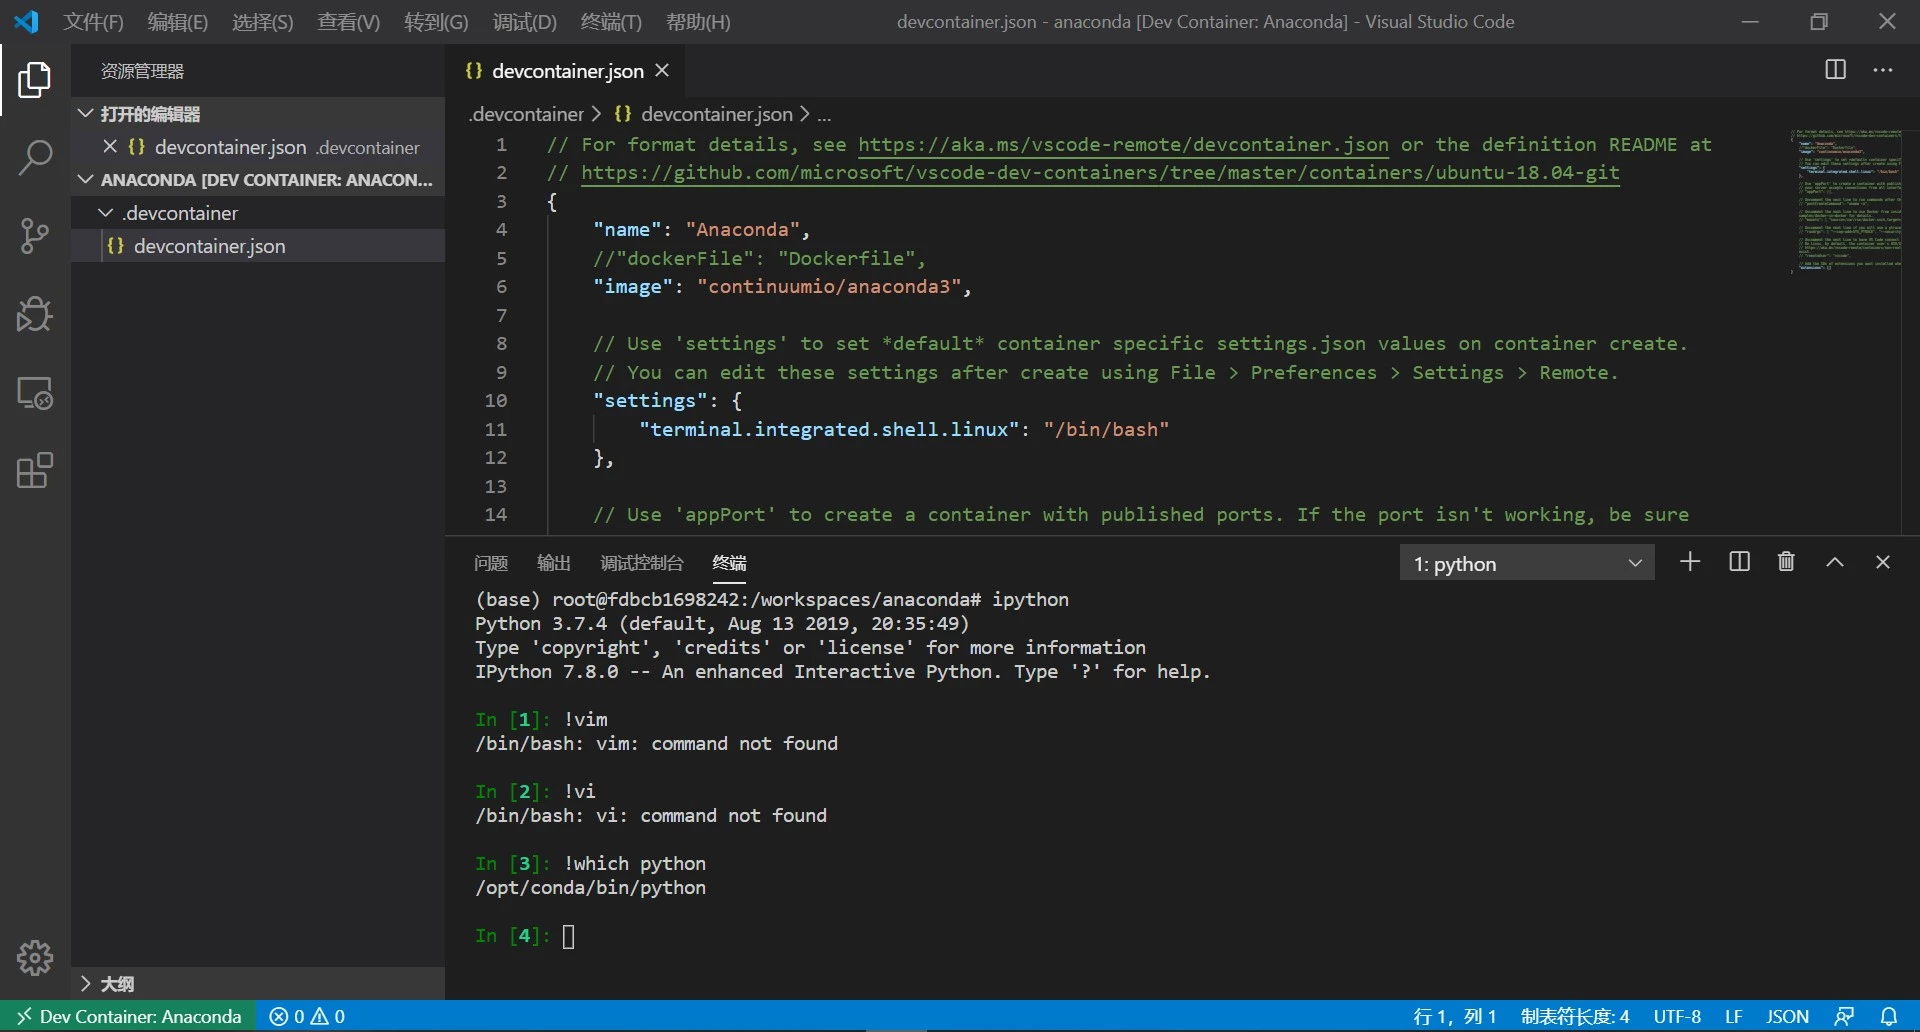
Task: Close the terminal panel
Action: coord(1883,562)
